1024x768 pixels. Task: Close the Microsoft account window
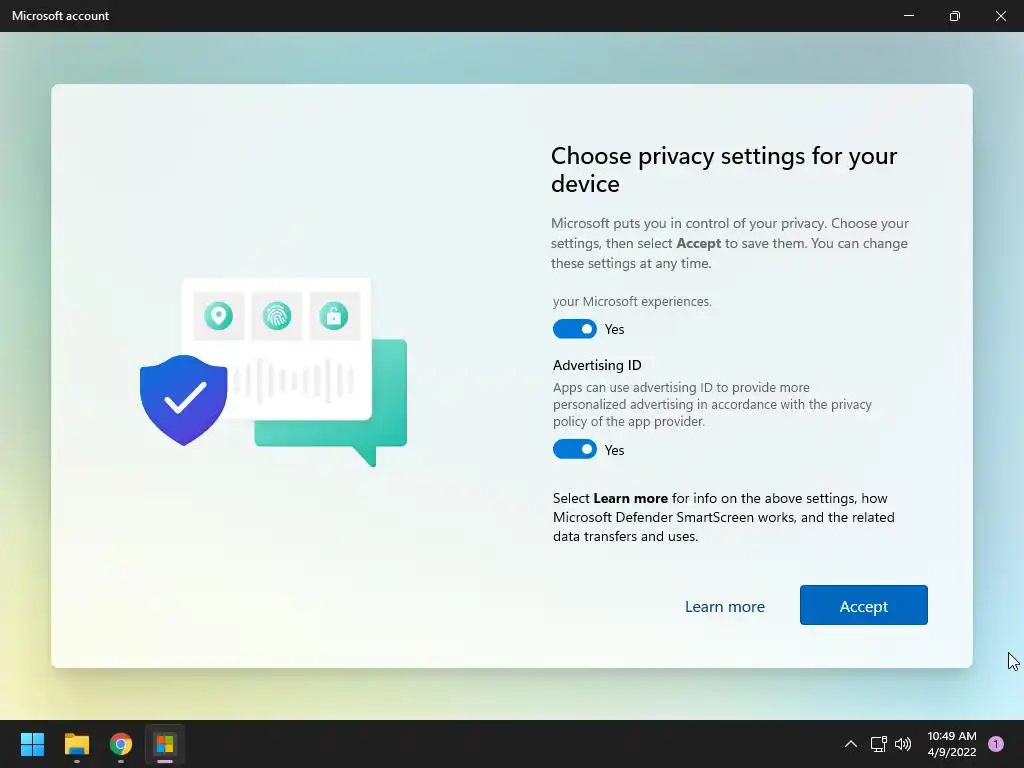(x=1000, y=16)
